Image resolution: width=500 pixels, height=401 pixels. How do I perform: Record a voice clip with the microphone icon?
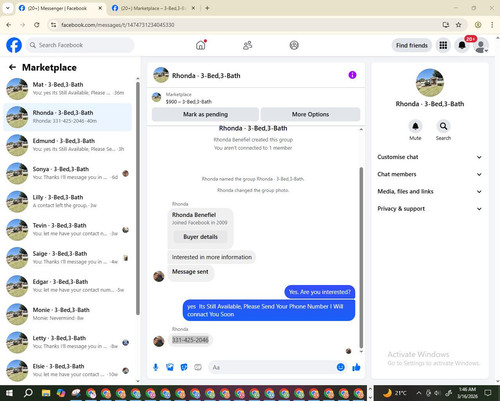pyautogui.click(x=156, y=367)
